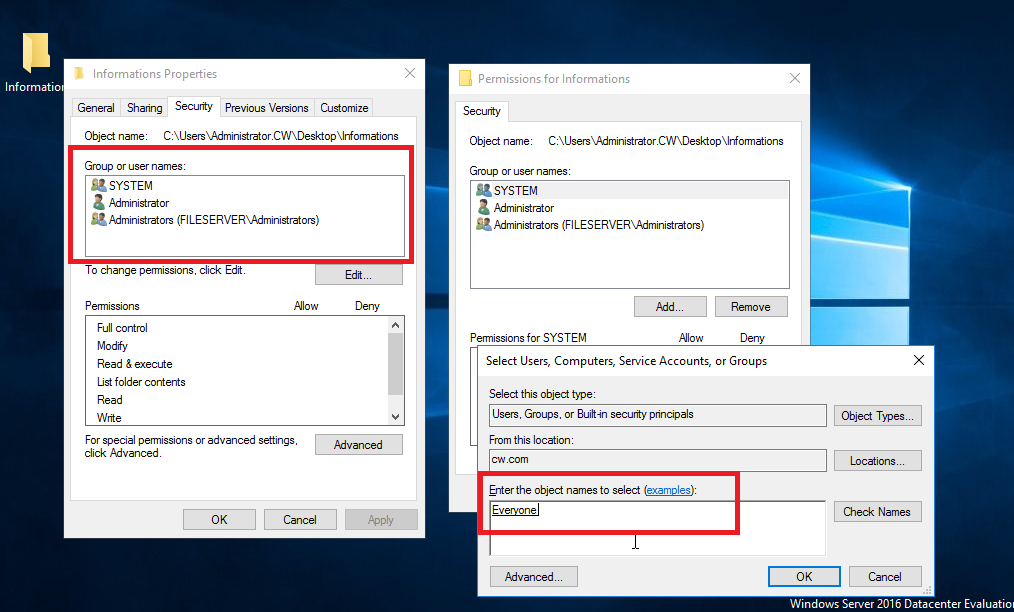Image resolution: width=1014 pixels, height=612 pixels.
Task: Select Administrators group icon in Properties list
Action: [x=98, y=220]
